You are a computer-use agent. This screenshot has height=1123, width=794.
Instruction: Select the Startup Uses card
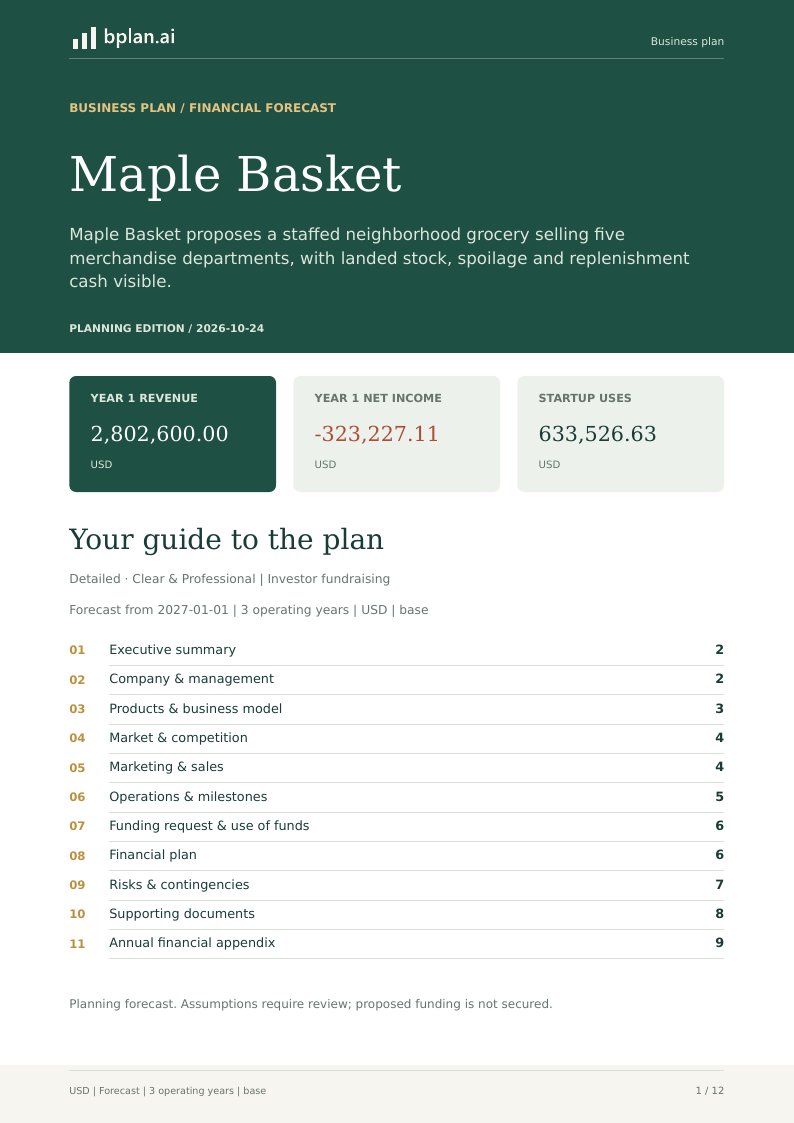[621, 434]
